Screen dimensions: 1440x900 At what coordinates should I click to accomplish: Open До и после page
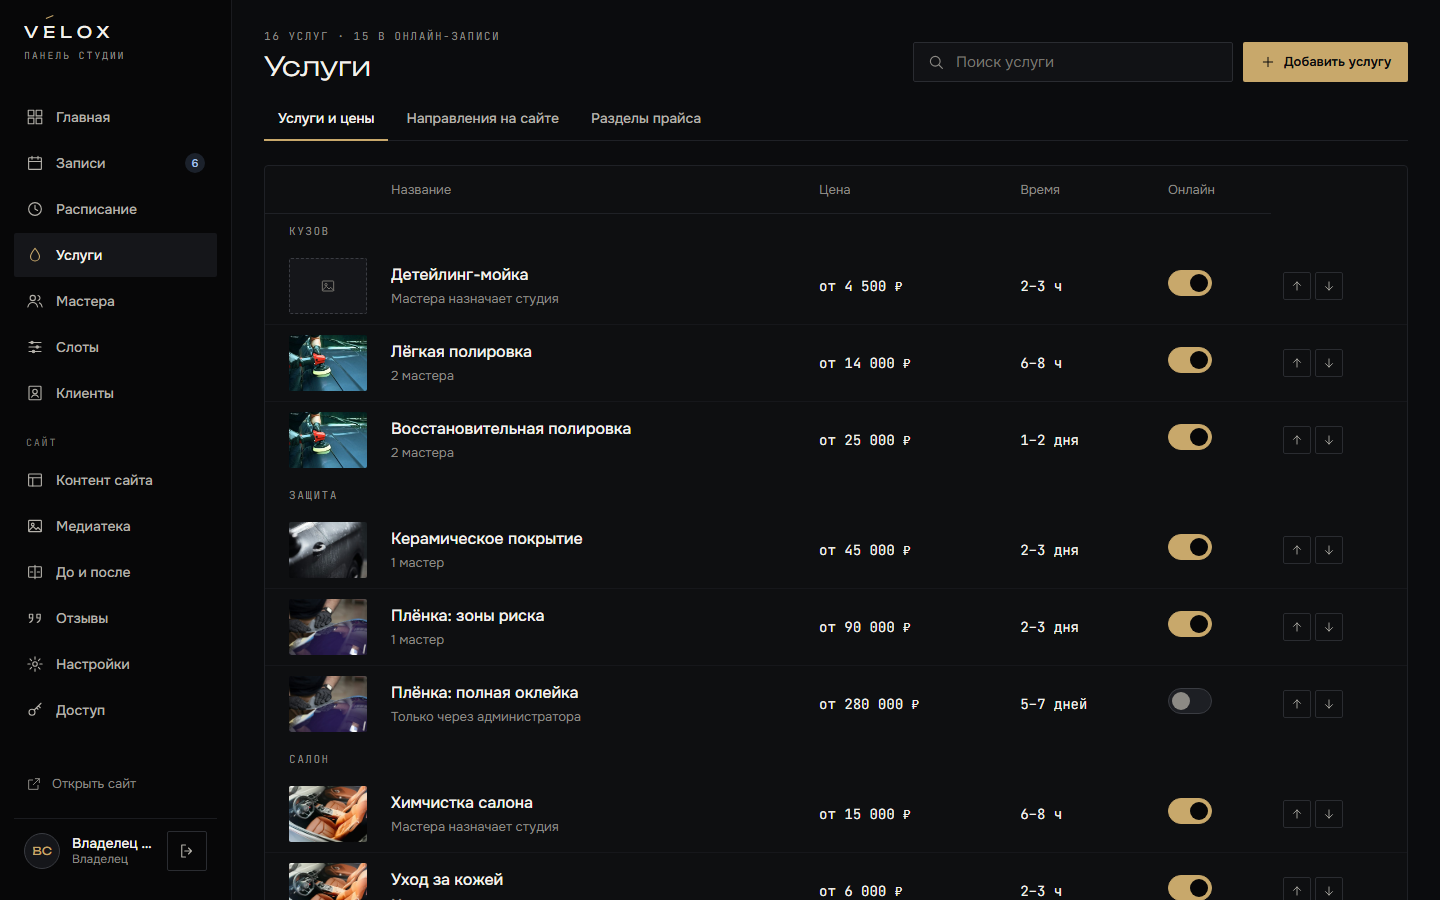pos(115,572)
